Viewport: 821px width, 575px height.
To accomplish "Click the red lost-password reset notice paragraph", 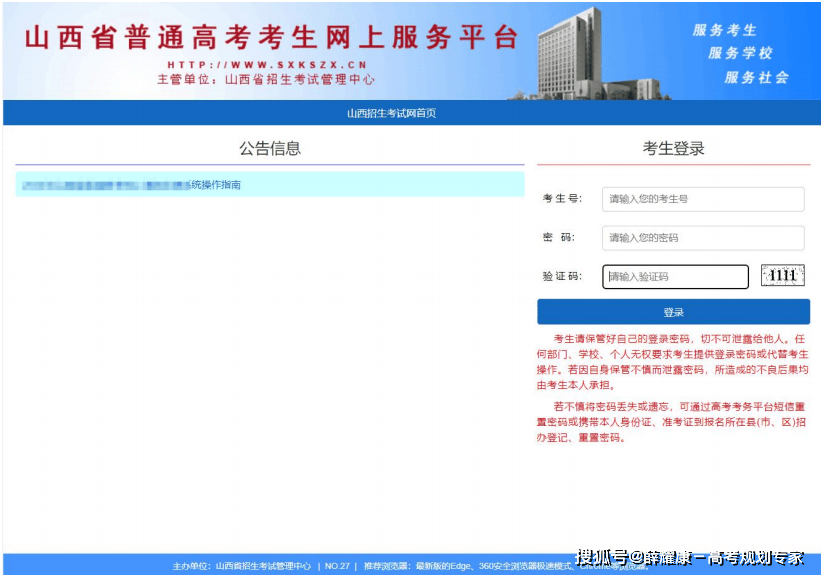I will [671, 422].
